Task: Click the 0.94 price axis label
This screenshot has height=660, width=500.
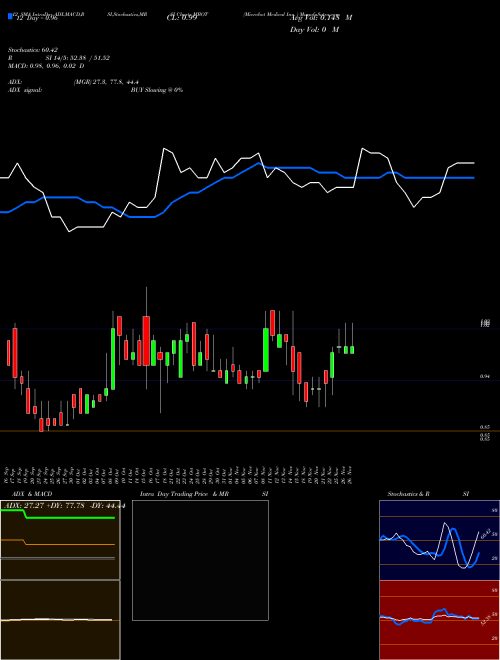Action: (x=484, y=376)
